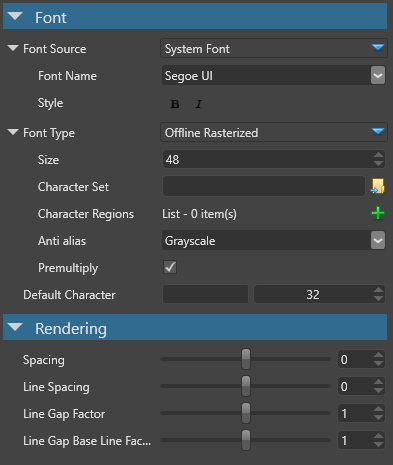Screen dimensions: 393x465
Task: Click the 'Font Name' label
Action: point(67,76)
